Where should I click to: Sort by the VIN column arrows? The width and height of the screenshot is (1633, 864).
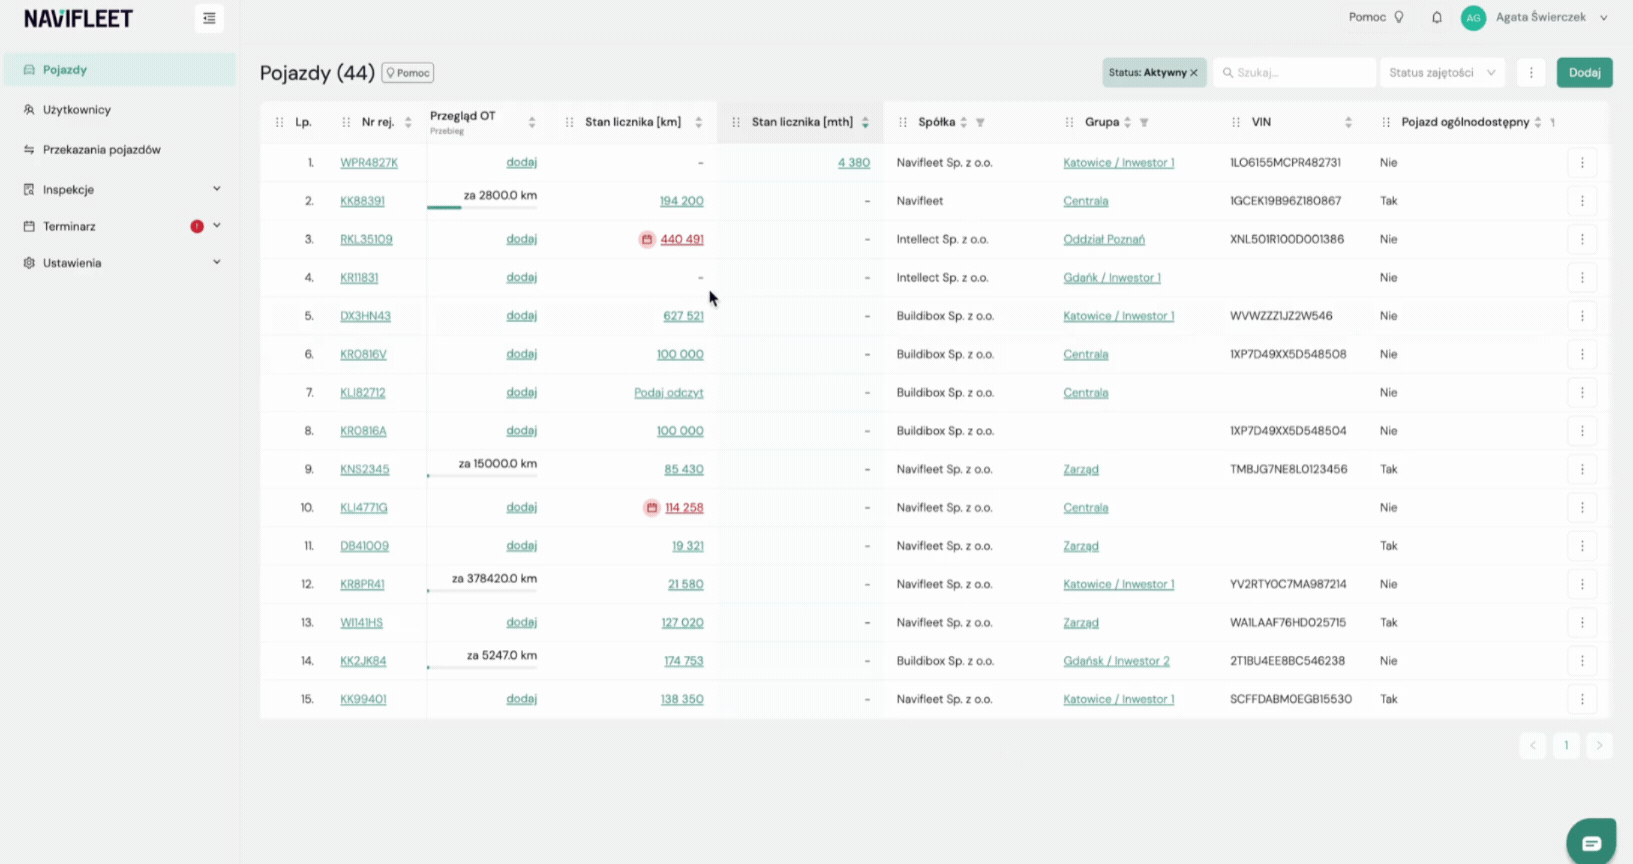point(1348,122)
